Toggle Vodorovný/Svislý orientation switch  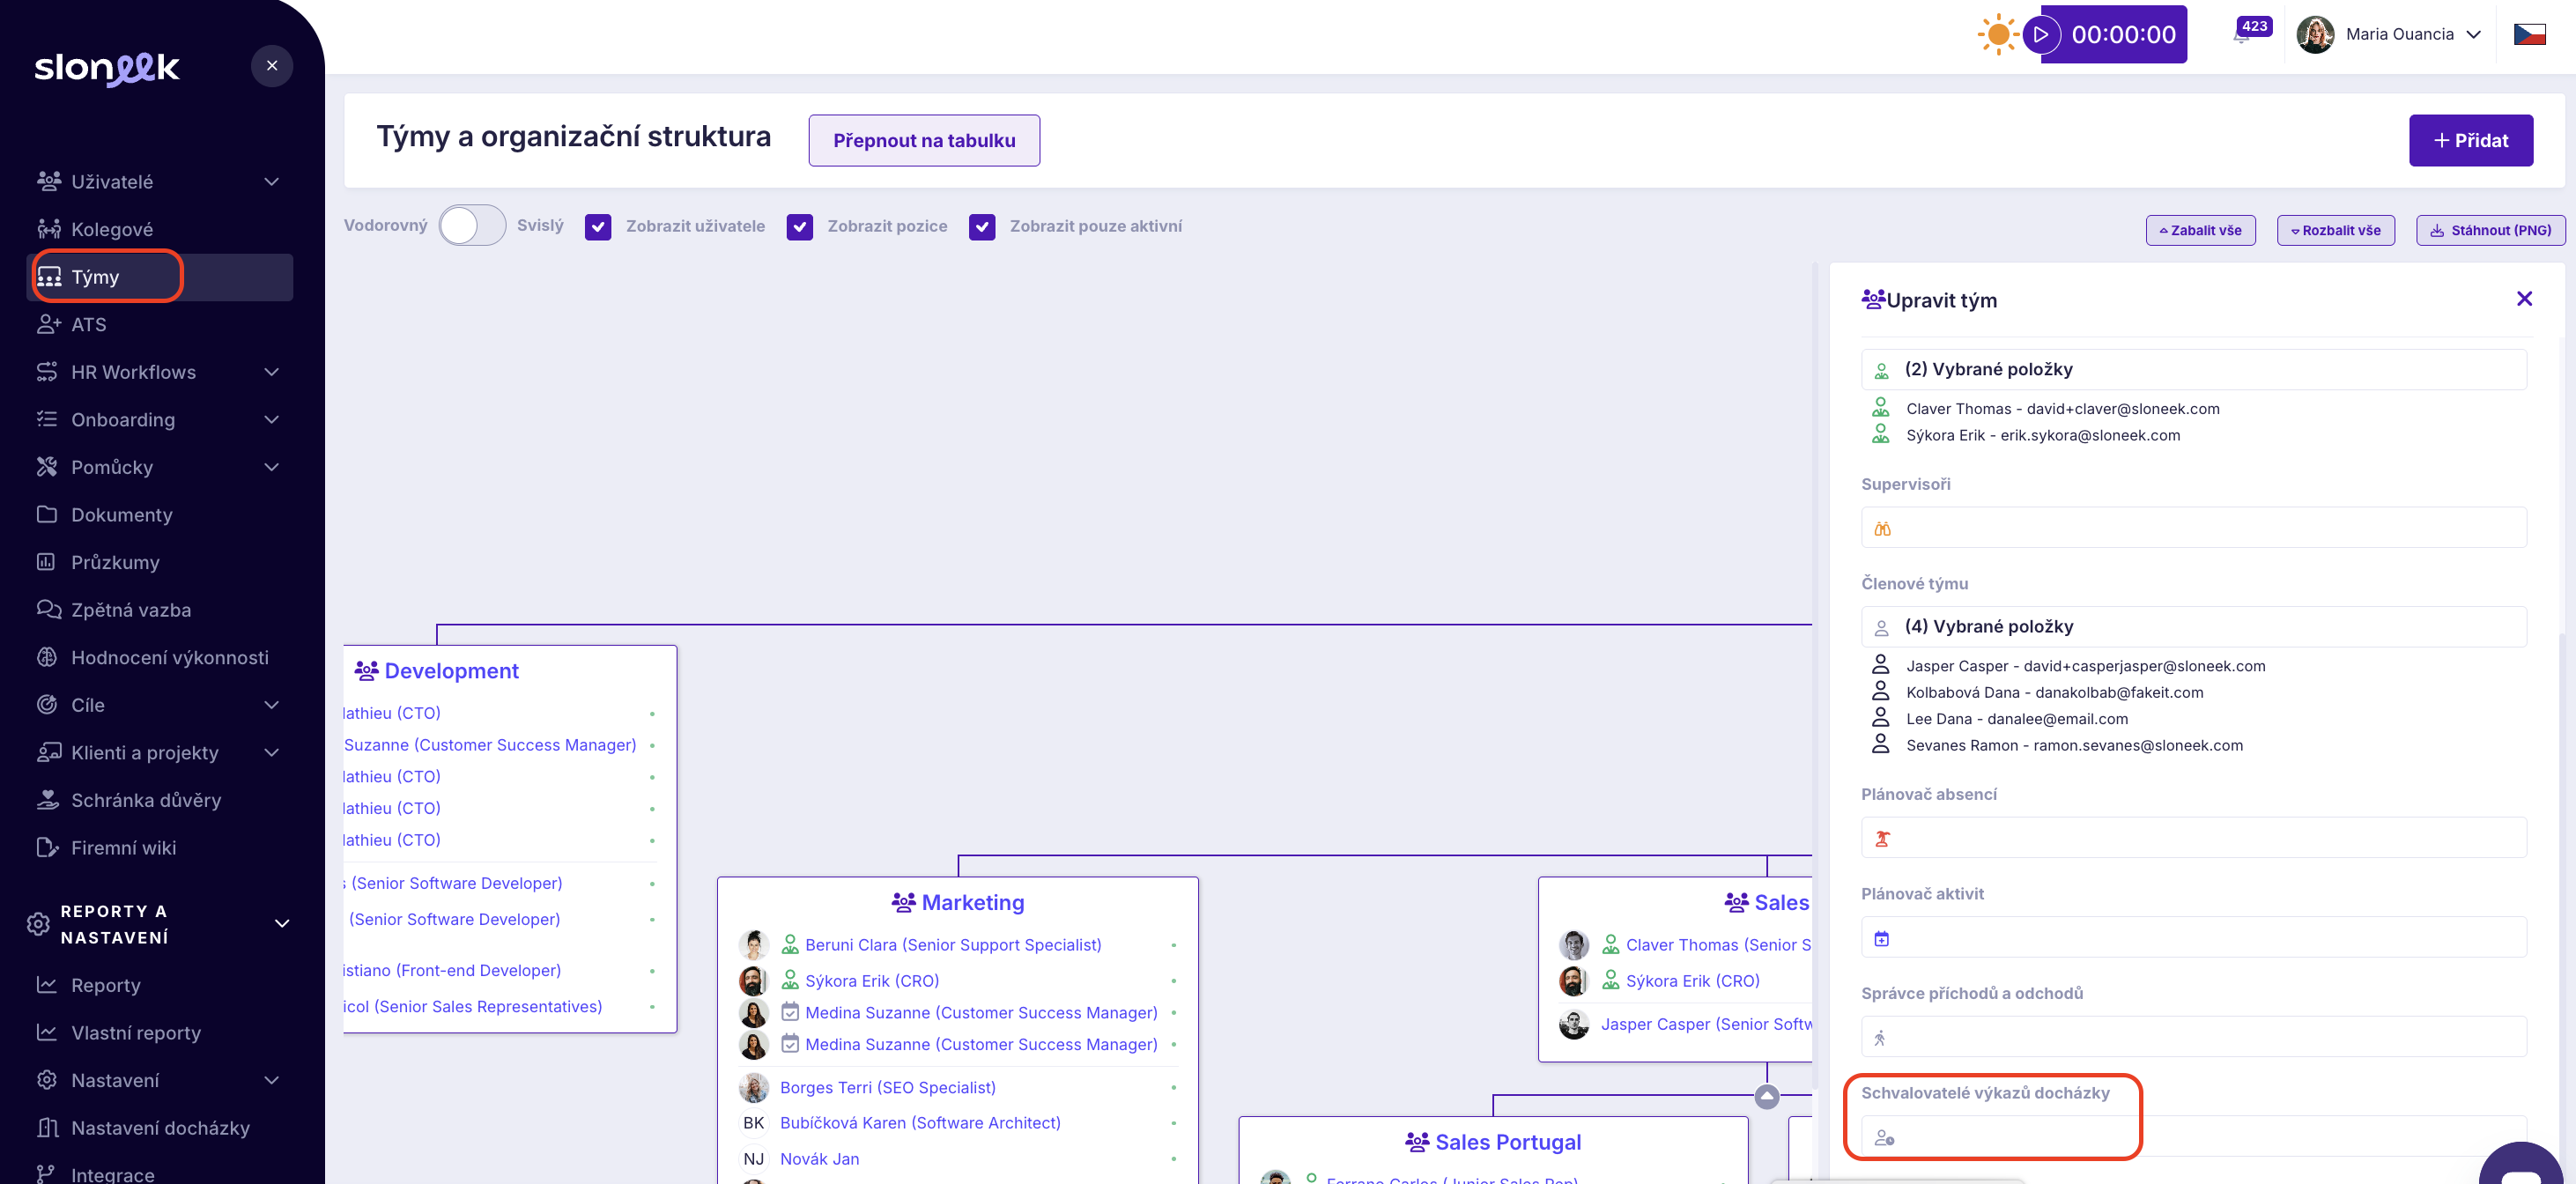[x=472, y=225]
